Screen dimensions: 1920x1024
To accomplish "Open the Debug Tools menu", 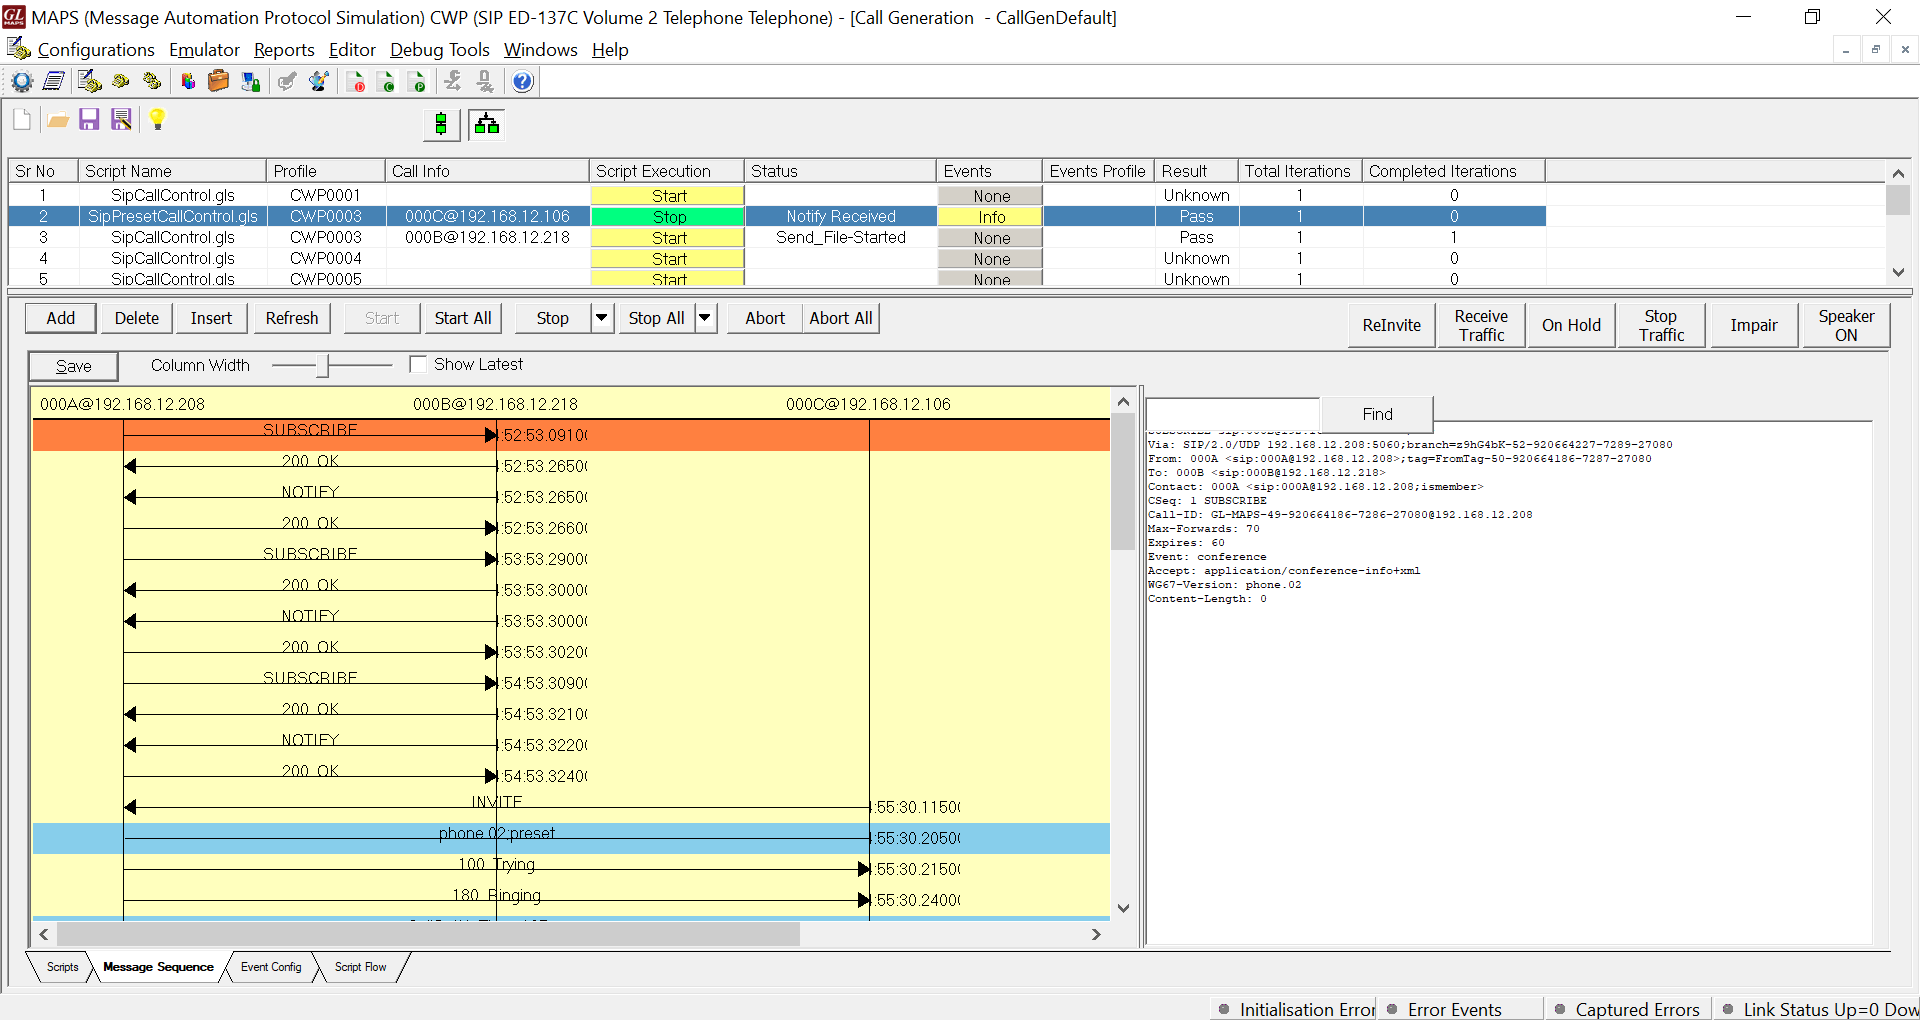I will tap(440, 50).
